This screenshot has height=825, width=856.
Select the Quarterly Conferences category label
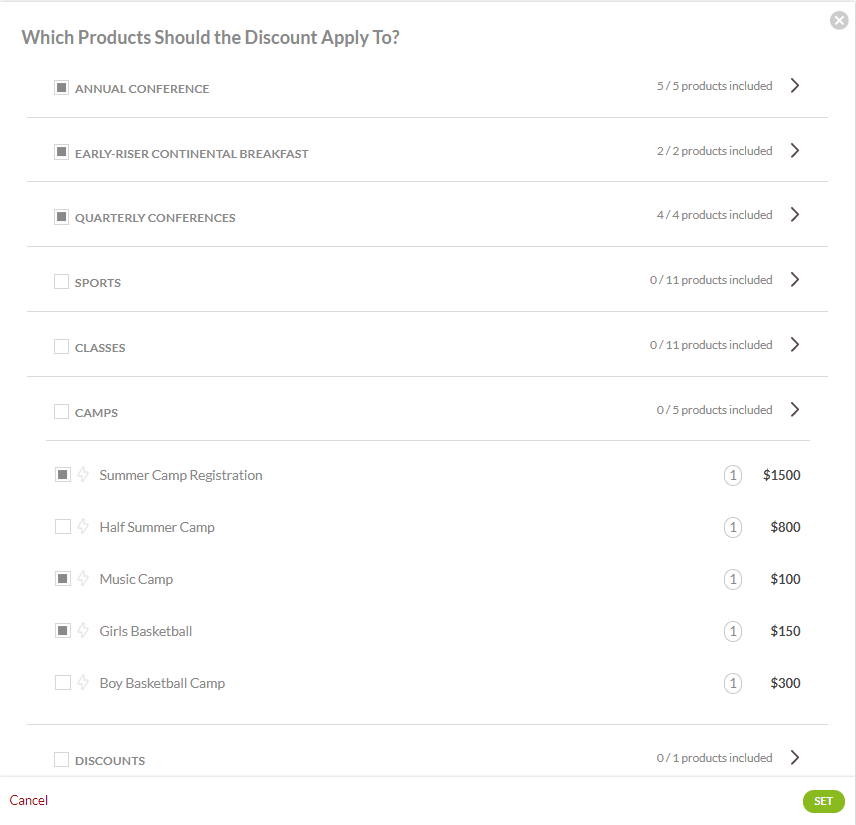coord(155,218)
